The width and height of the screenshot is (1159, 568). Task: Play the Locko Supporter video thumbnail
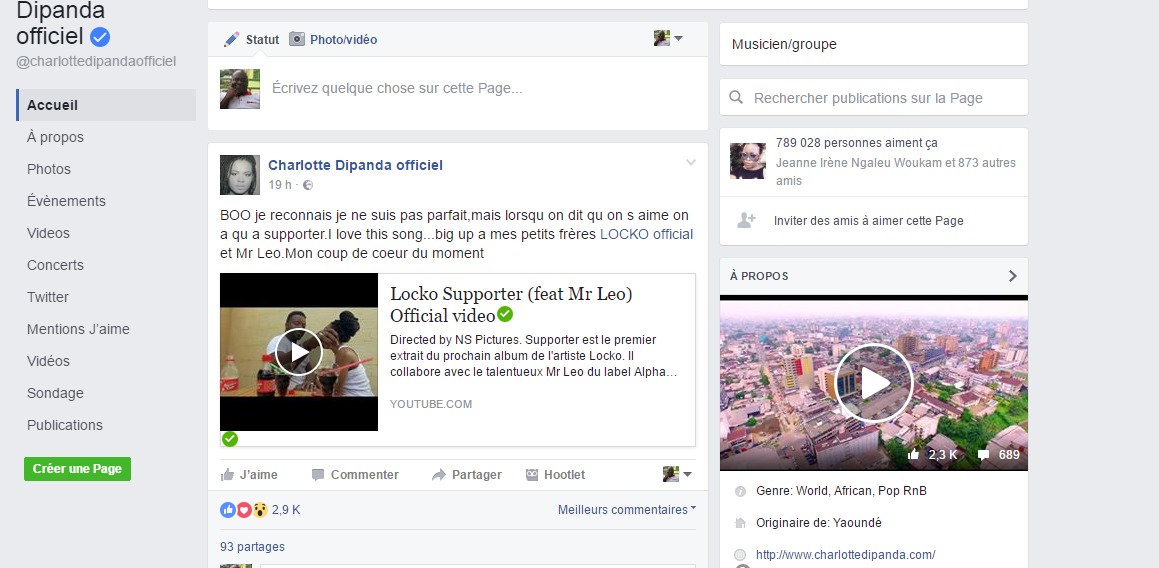point(299,352)
